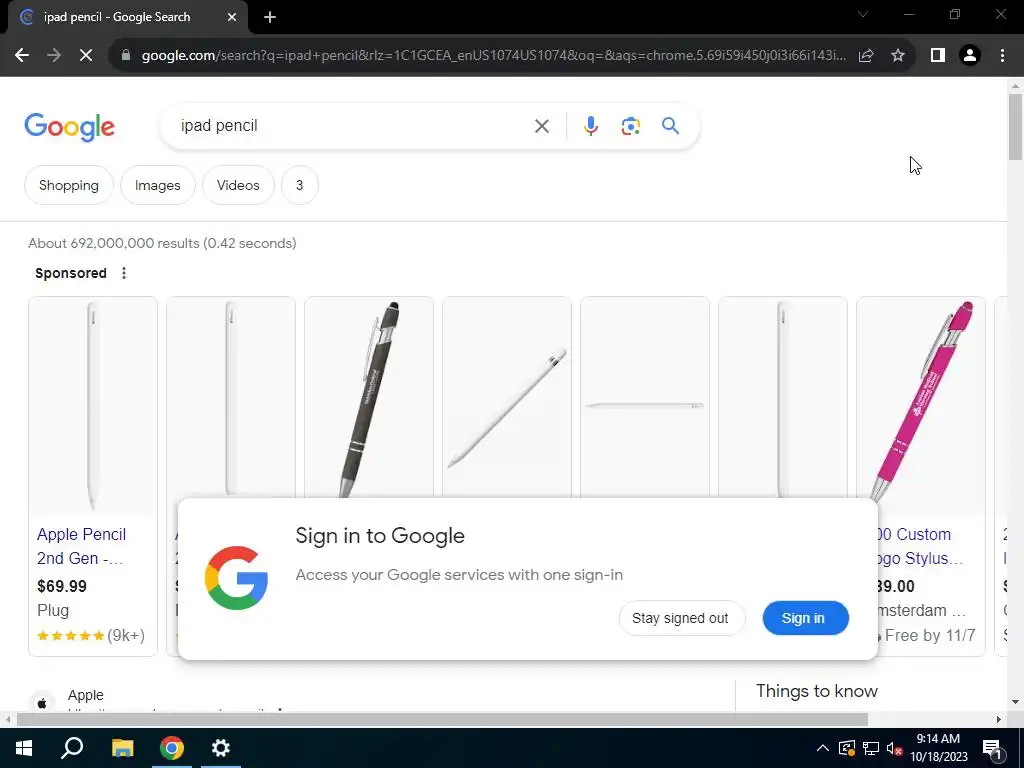Image resolution: width=1024 pixels, height=768 pixels.
Task: Share this page from address bar
Action: tap(866, 56)
